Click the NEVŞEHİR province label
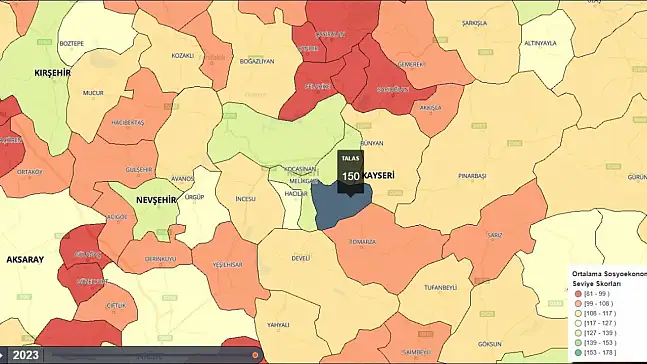 point(156,200)
